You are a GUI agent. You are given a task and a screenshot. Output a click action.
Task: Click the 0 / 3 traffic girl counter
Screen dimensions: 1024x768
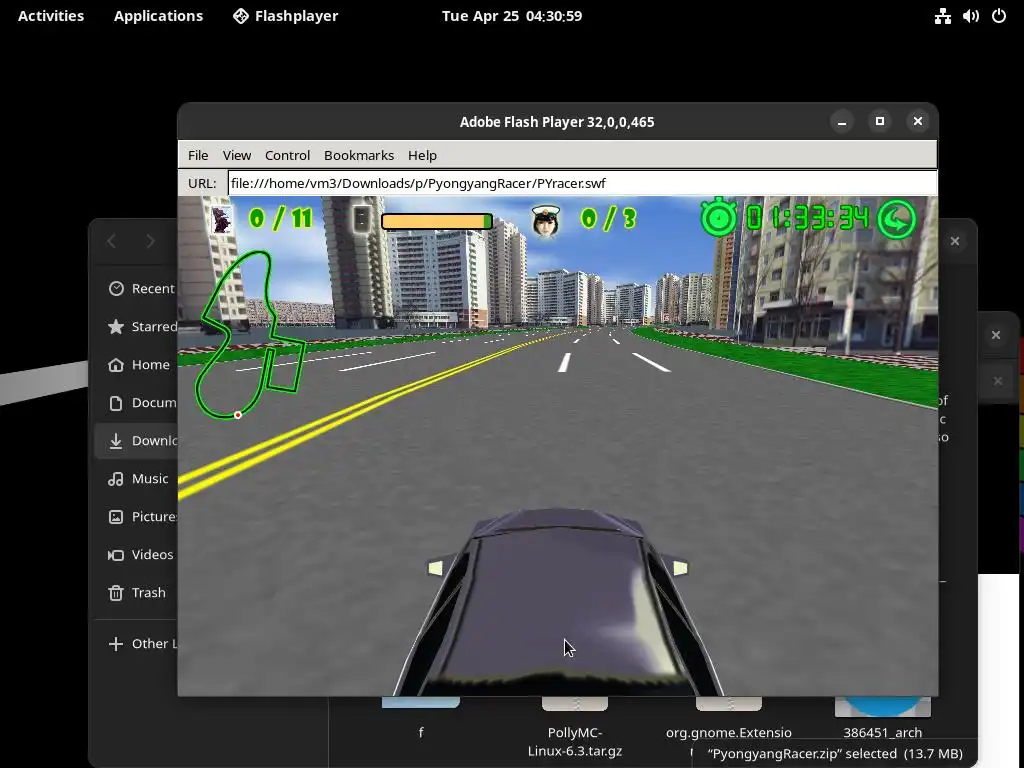point(608,219)
